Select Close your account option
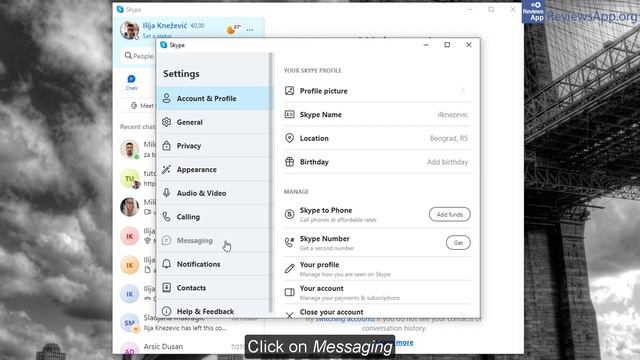640x360 pixels. click(x=377, y=311)
